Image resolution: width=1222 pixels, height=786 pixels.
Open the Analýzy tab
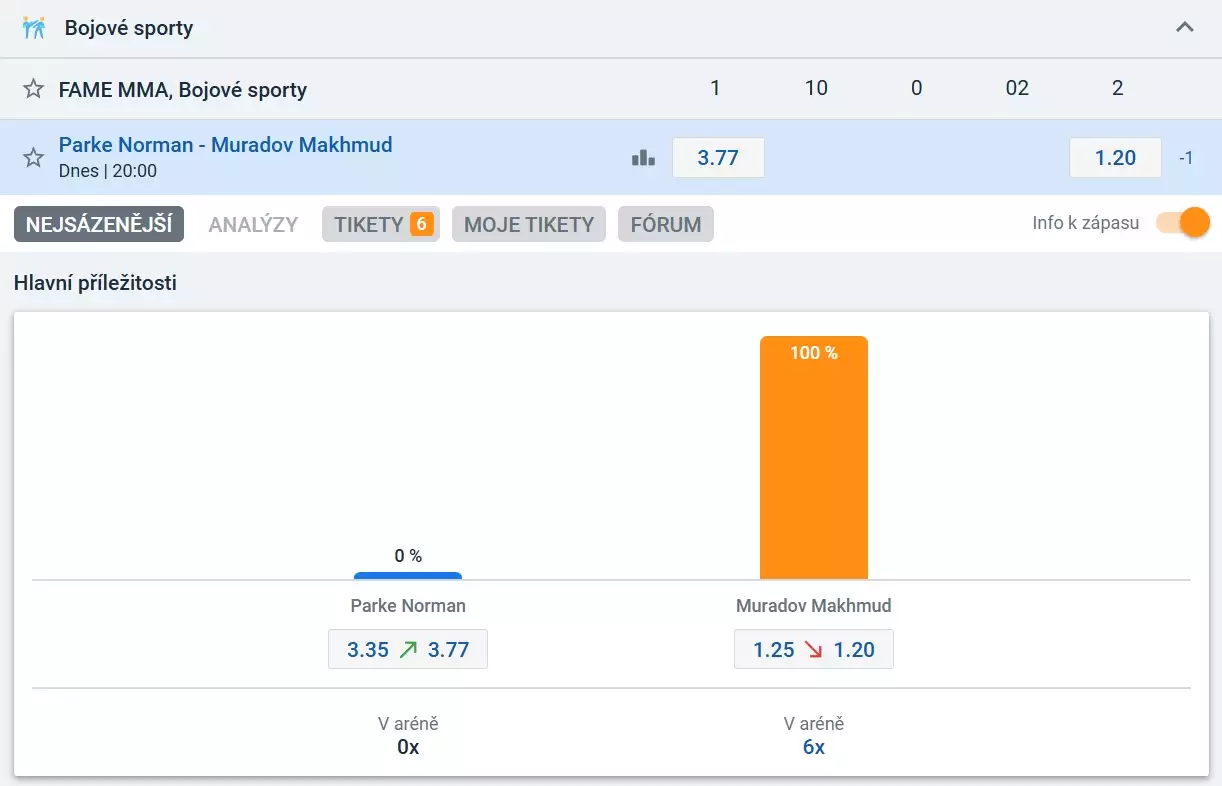[x=253, y=224]
